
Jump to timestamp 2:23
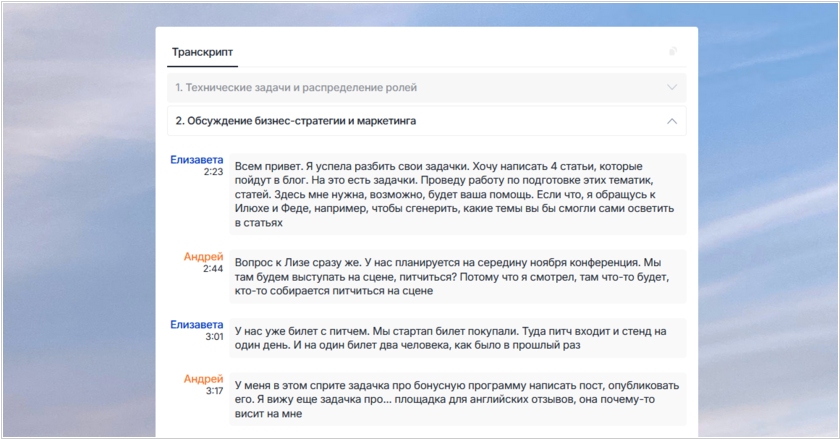[213, 172]
